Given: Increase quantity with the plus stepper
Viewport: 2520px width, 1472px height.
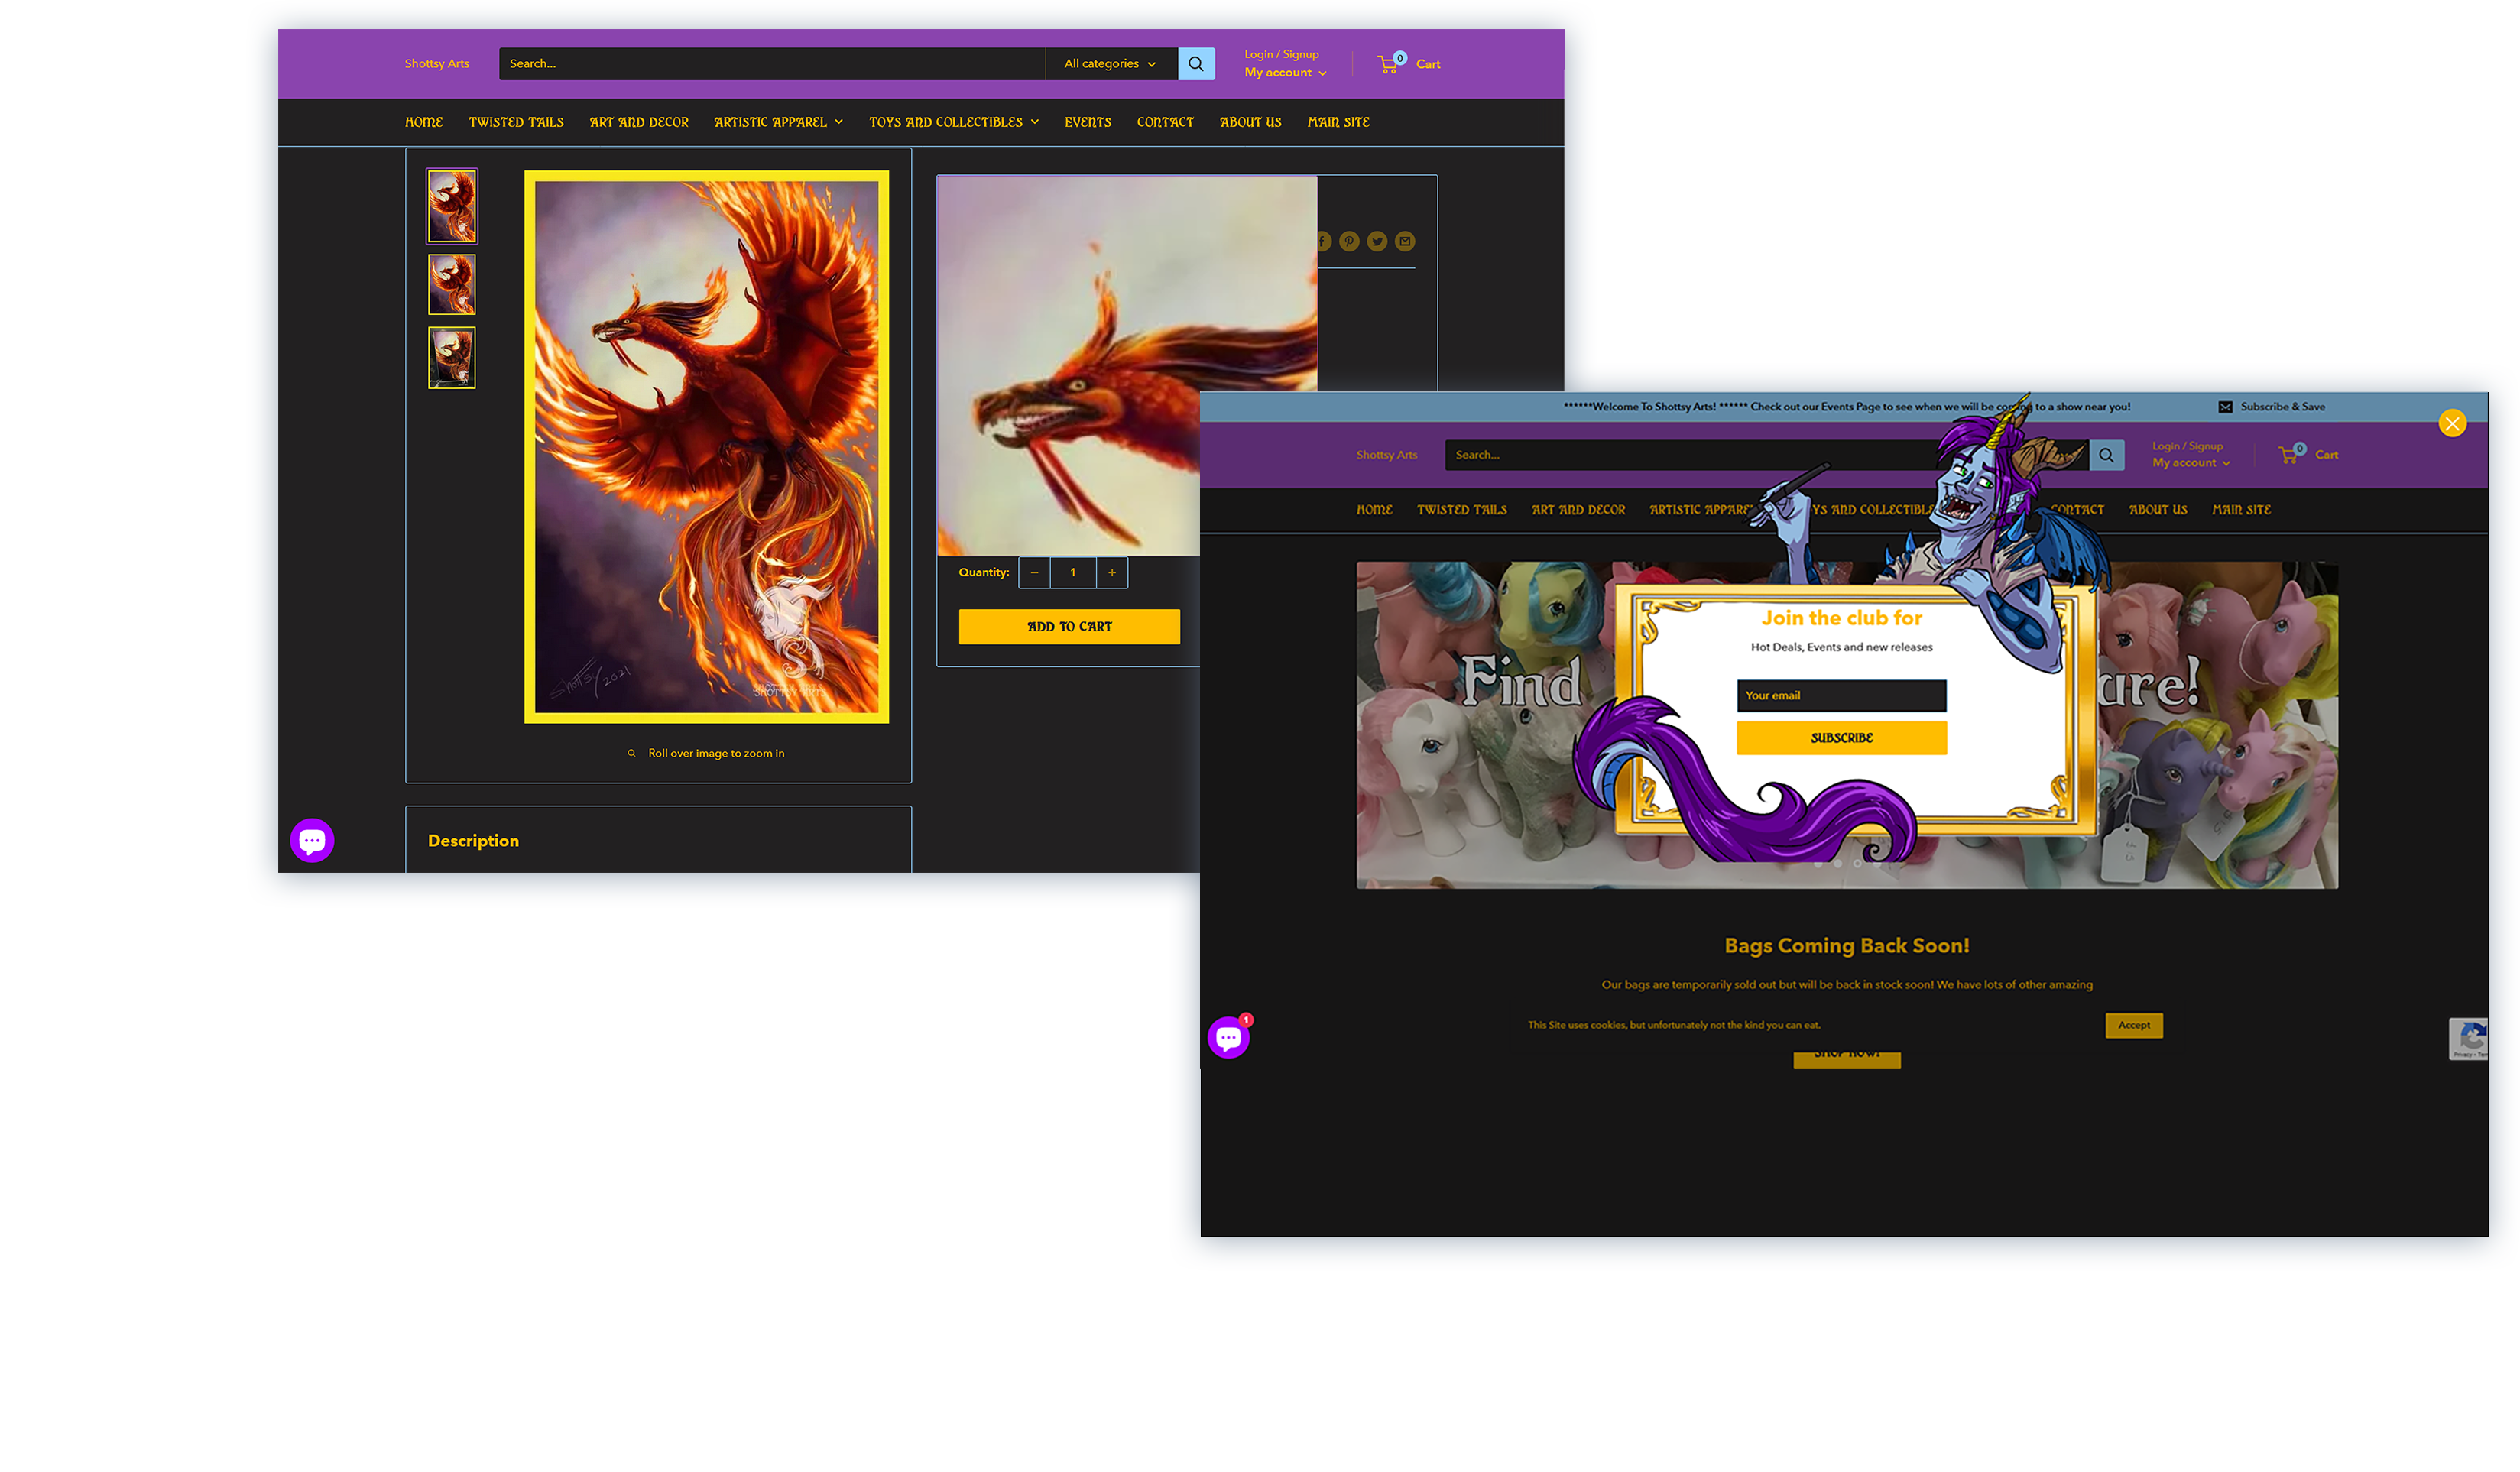Looking at the screenshot, I should (1111, 572).
